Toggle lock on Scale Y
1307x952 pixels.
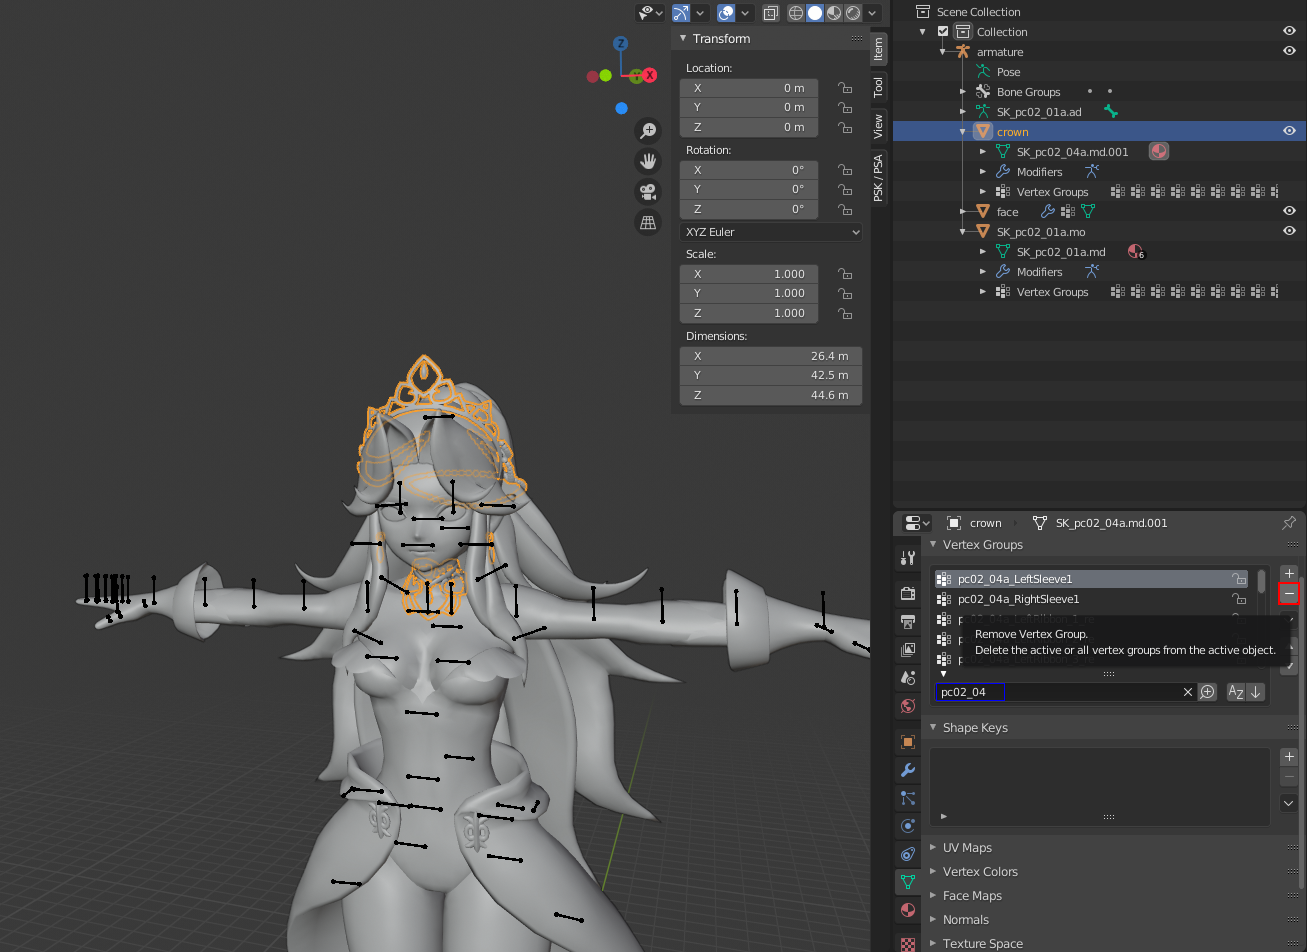845,294
